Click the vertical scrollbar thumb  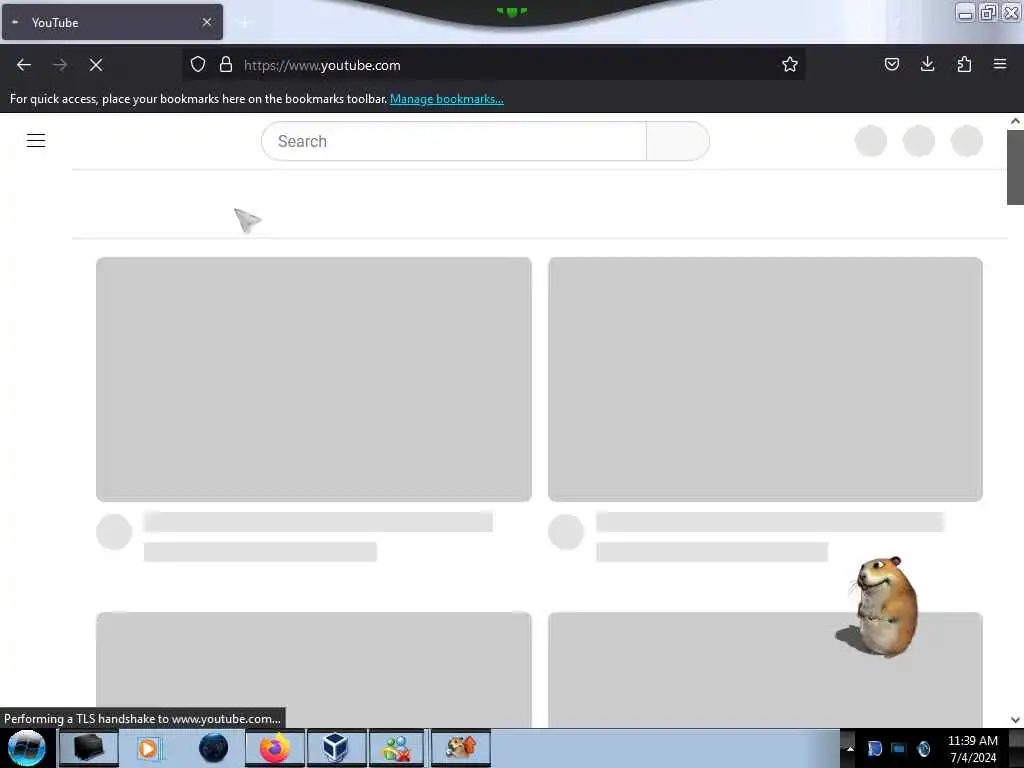[x=1015, y=167]
